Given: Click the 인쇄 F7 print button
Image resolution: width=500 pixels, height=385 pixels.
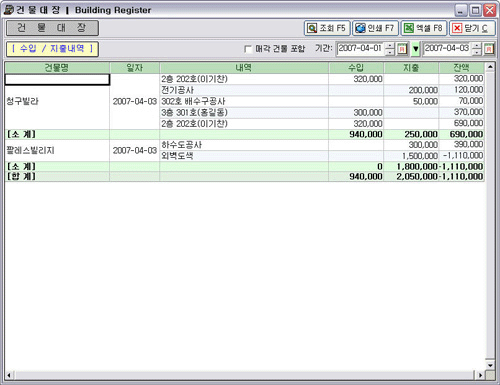Looking at the screenshot, I should [x=375, y=28].
